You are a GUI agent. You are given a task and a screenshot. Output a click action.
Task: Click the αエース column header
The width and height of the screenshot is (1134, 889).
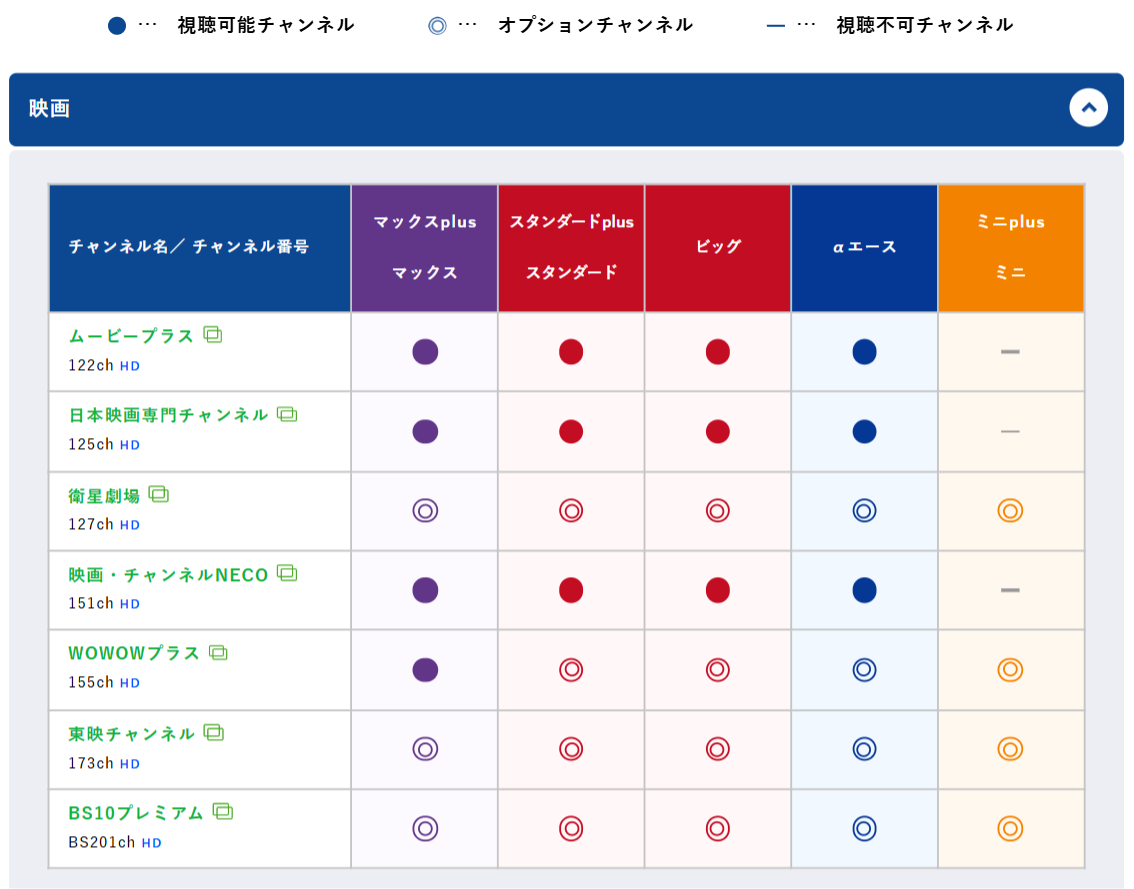[864, 247]
